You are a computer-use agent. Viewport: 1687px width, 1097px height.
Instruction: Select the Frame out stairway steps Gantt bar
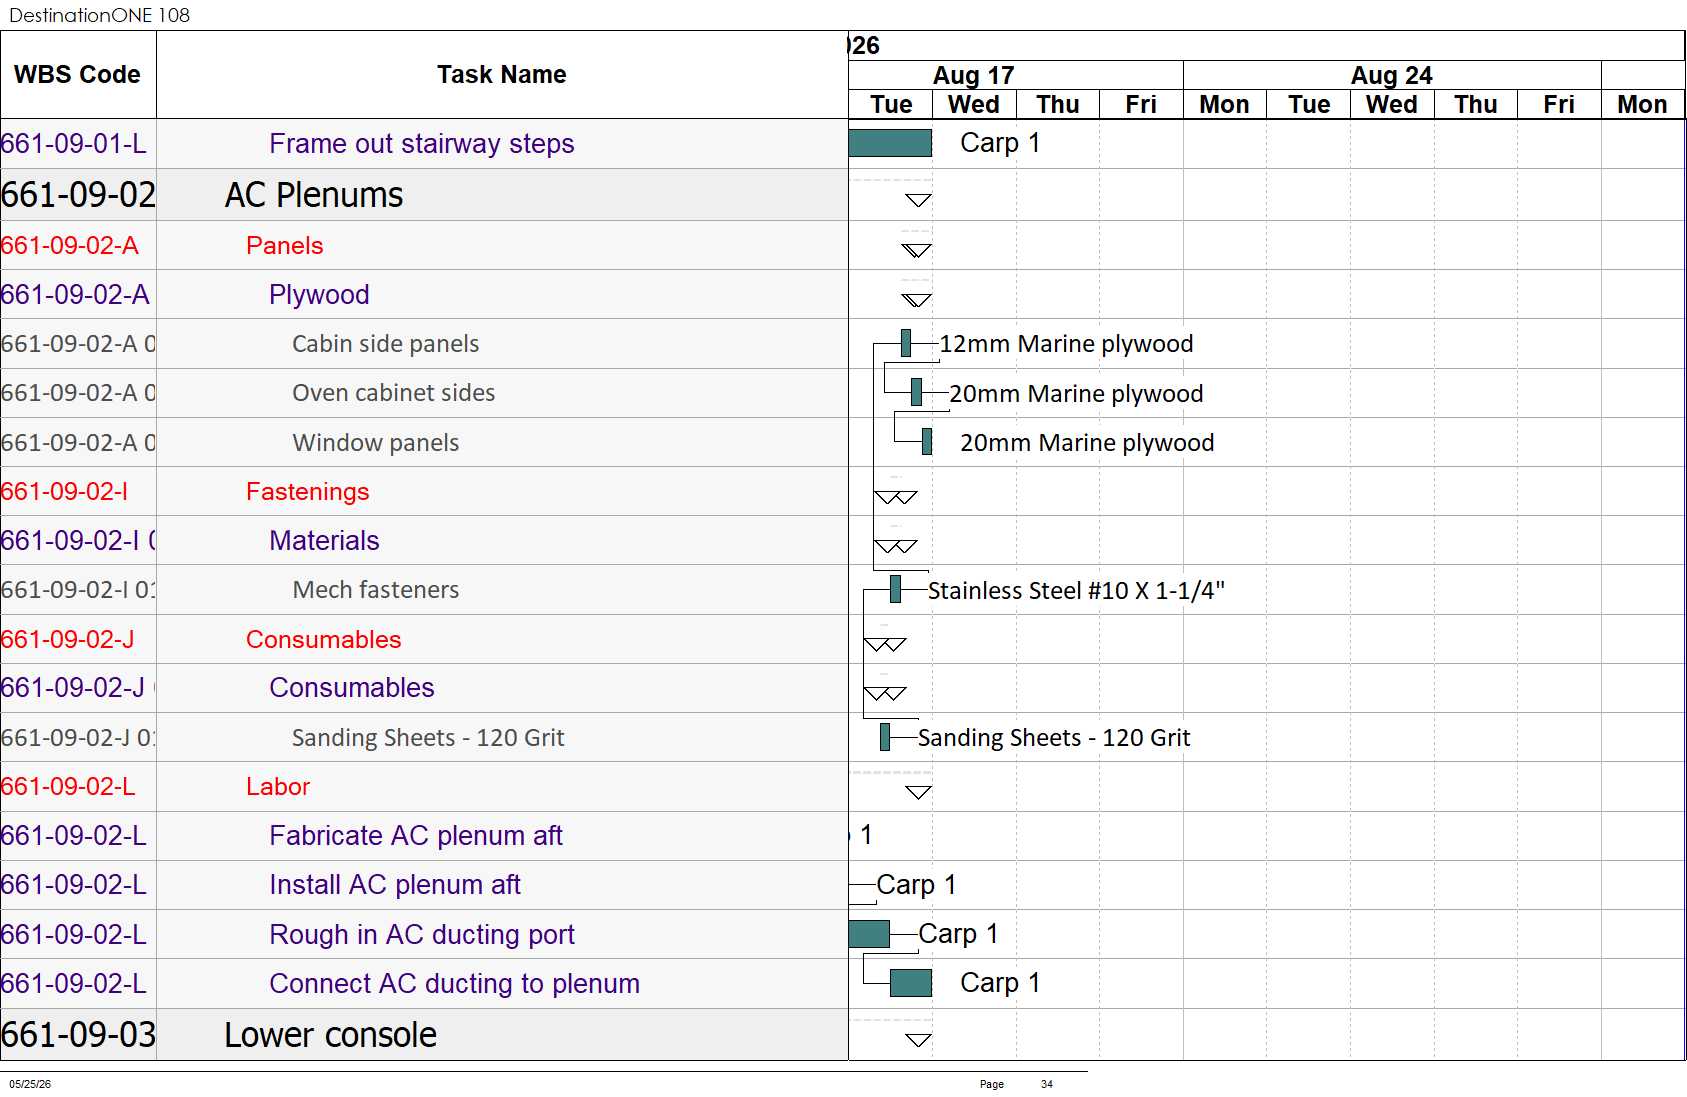point(890,143)
